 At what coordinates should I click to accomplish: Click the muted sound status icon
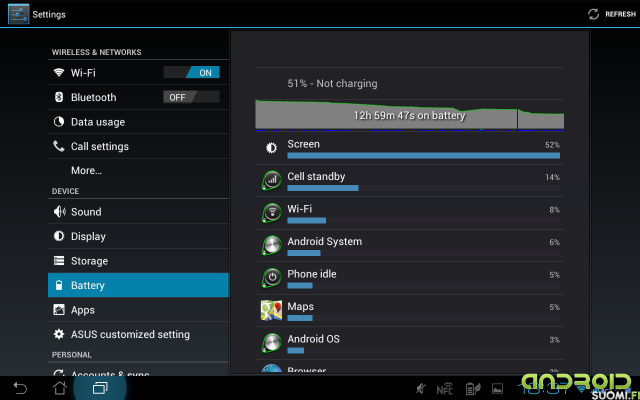pyautogui.click(x=420, y=389)
